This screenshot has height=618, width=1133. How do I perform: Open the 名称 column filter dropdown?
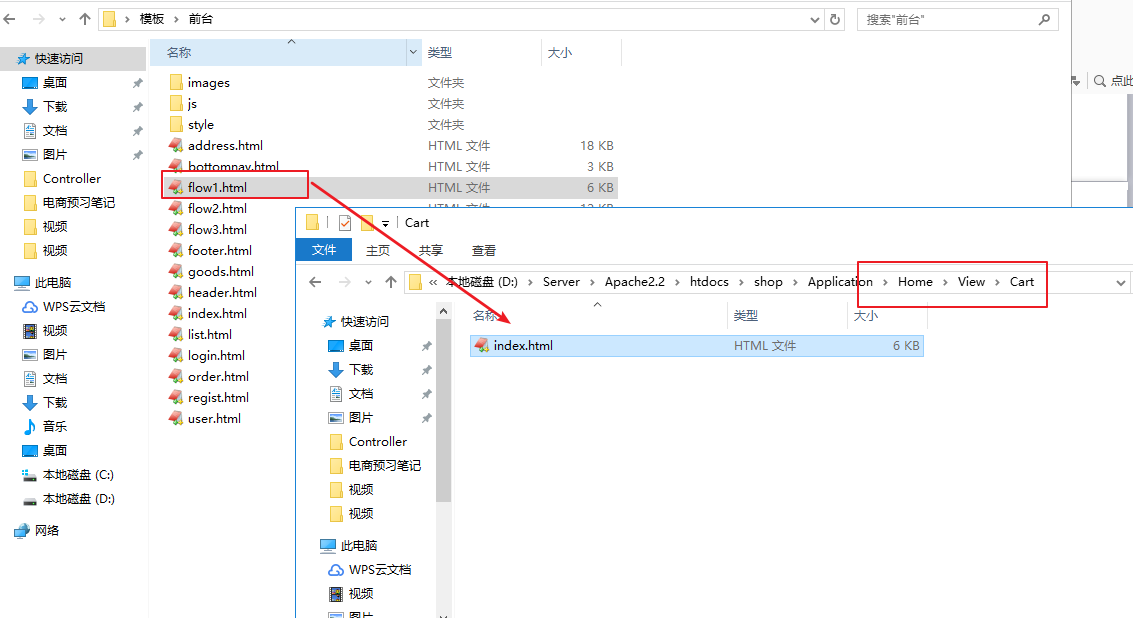click(x=414, y=52)
